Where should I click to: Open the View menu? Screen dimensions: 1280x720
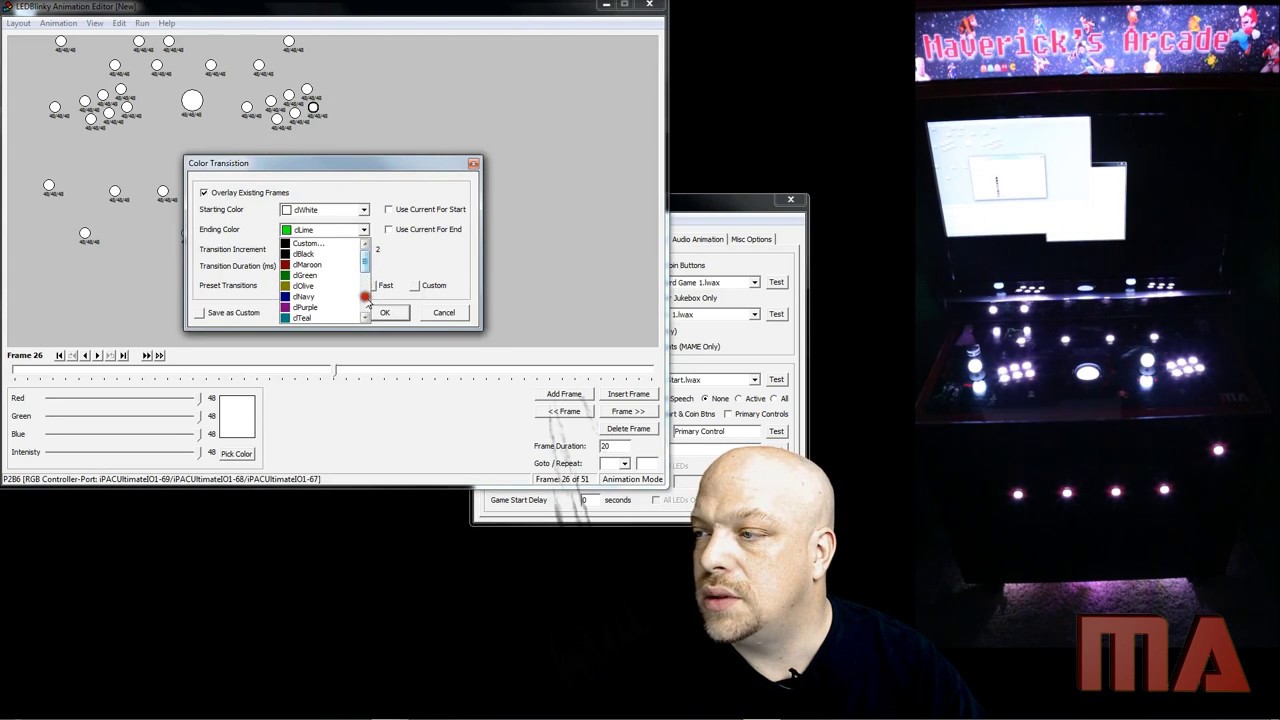(95, 23)
